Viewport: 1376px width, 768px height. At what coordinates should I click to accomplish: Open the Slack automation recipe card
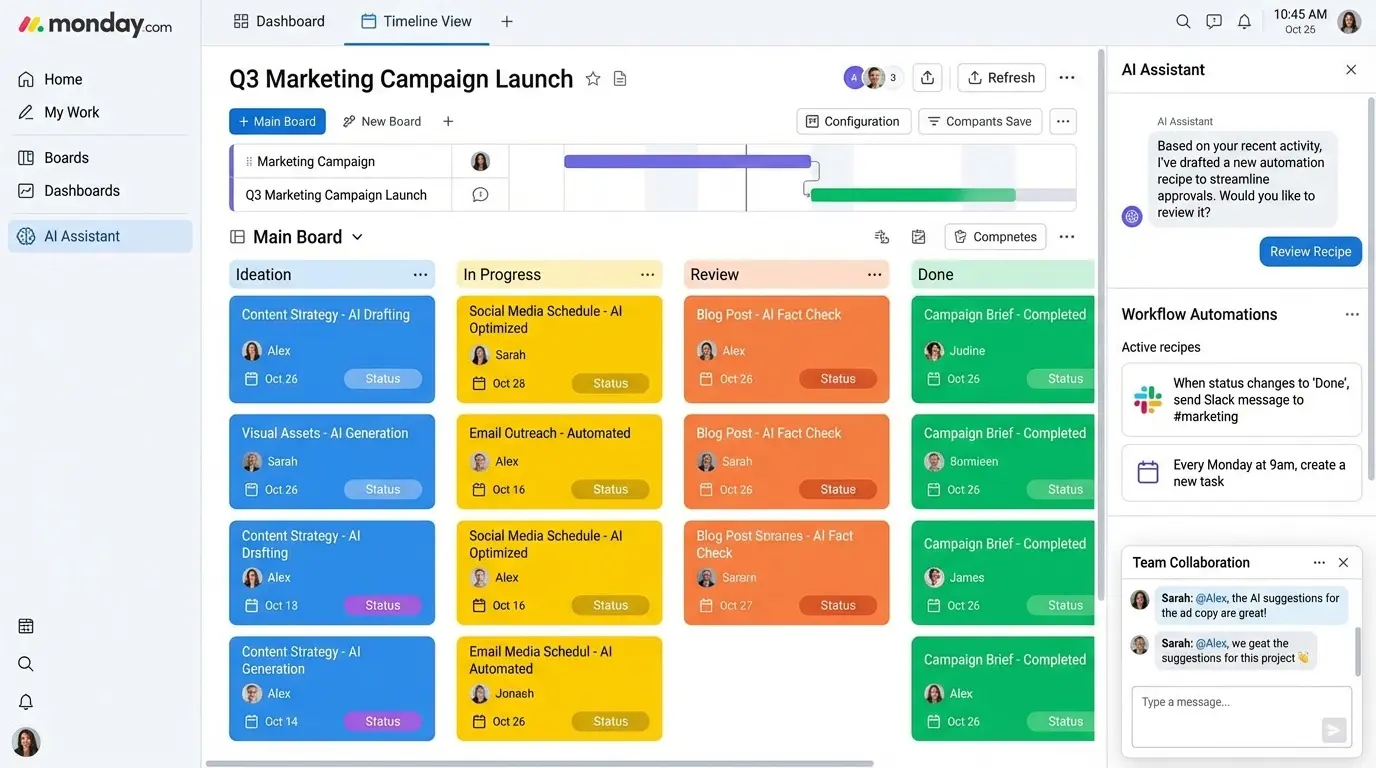click(1241, 400)
